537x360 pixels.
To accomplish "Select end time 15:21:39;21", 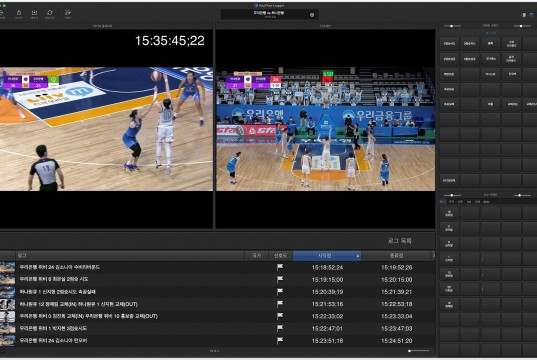I will point(397,292).
